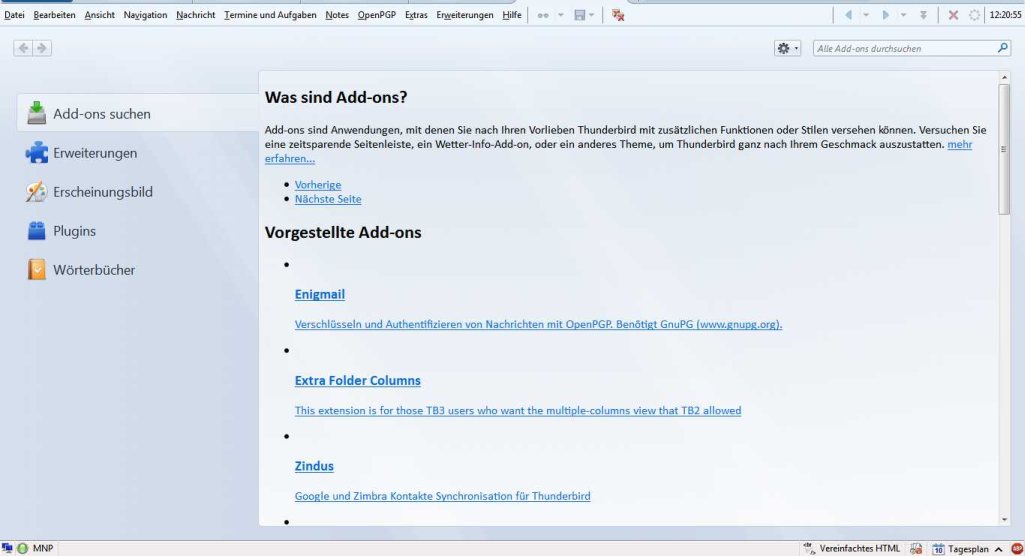Click Google und Zimbra Kontakte description link

point(443,496)
